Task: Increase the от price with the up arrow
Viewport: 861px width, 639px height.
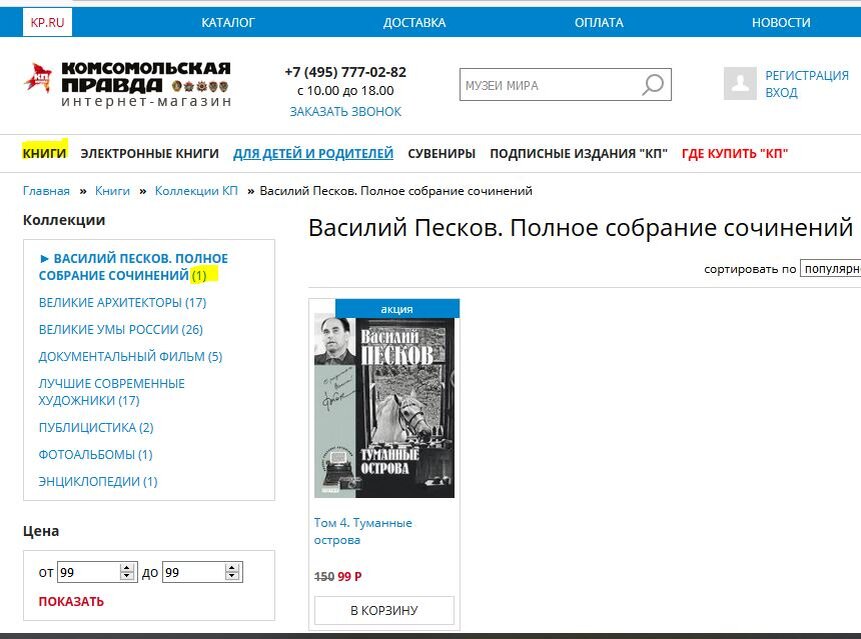Action: coord(127,568)
